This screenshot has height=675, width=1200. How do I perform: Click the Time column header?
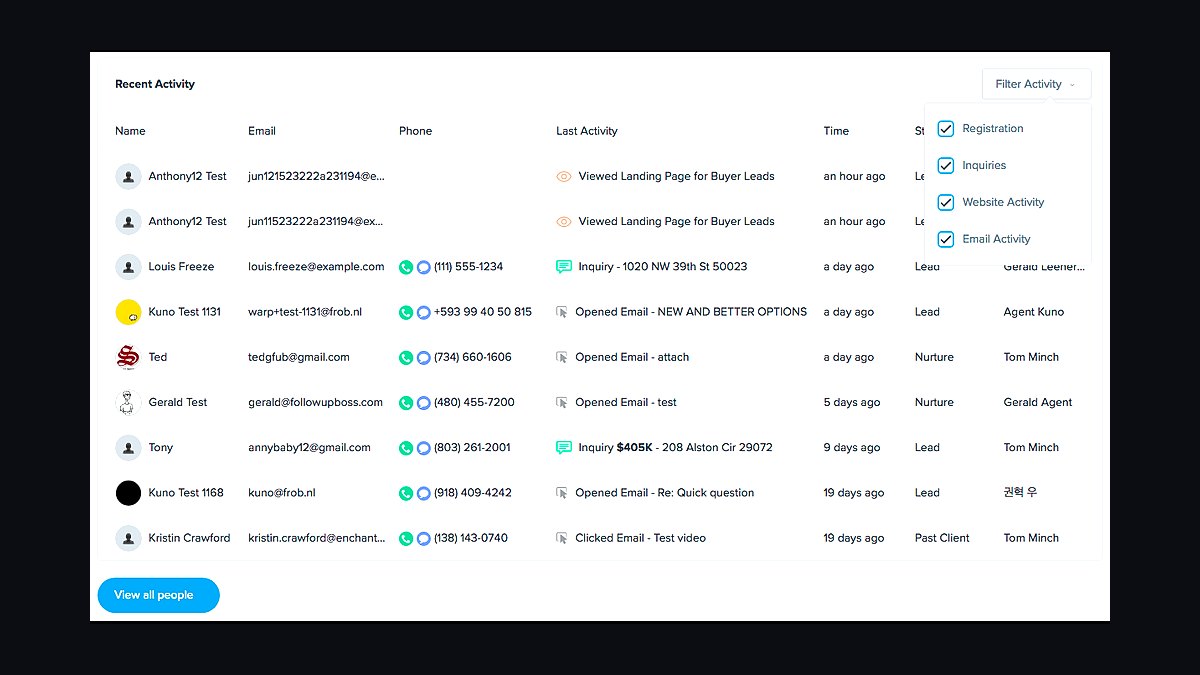point(836,131)
